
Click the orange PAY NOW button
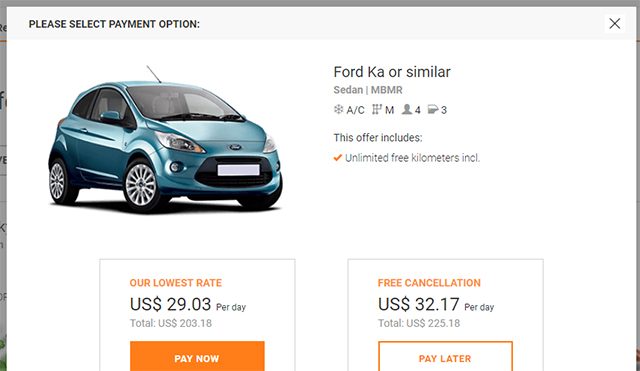pyautogui.click(x=197, y=356)
